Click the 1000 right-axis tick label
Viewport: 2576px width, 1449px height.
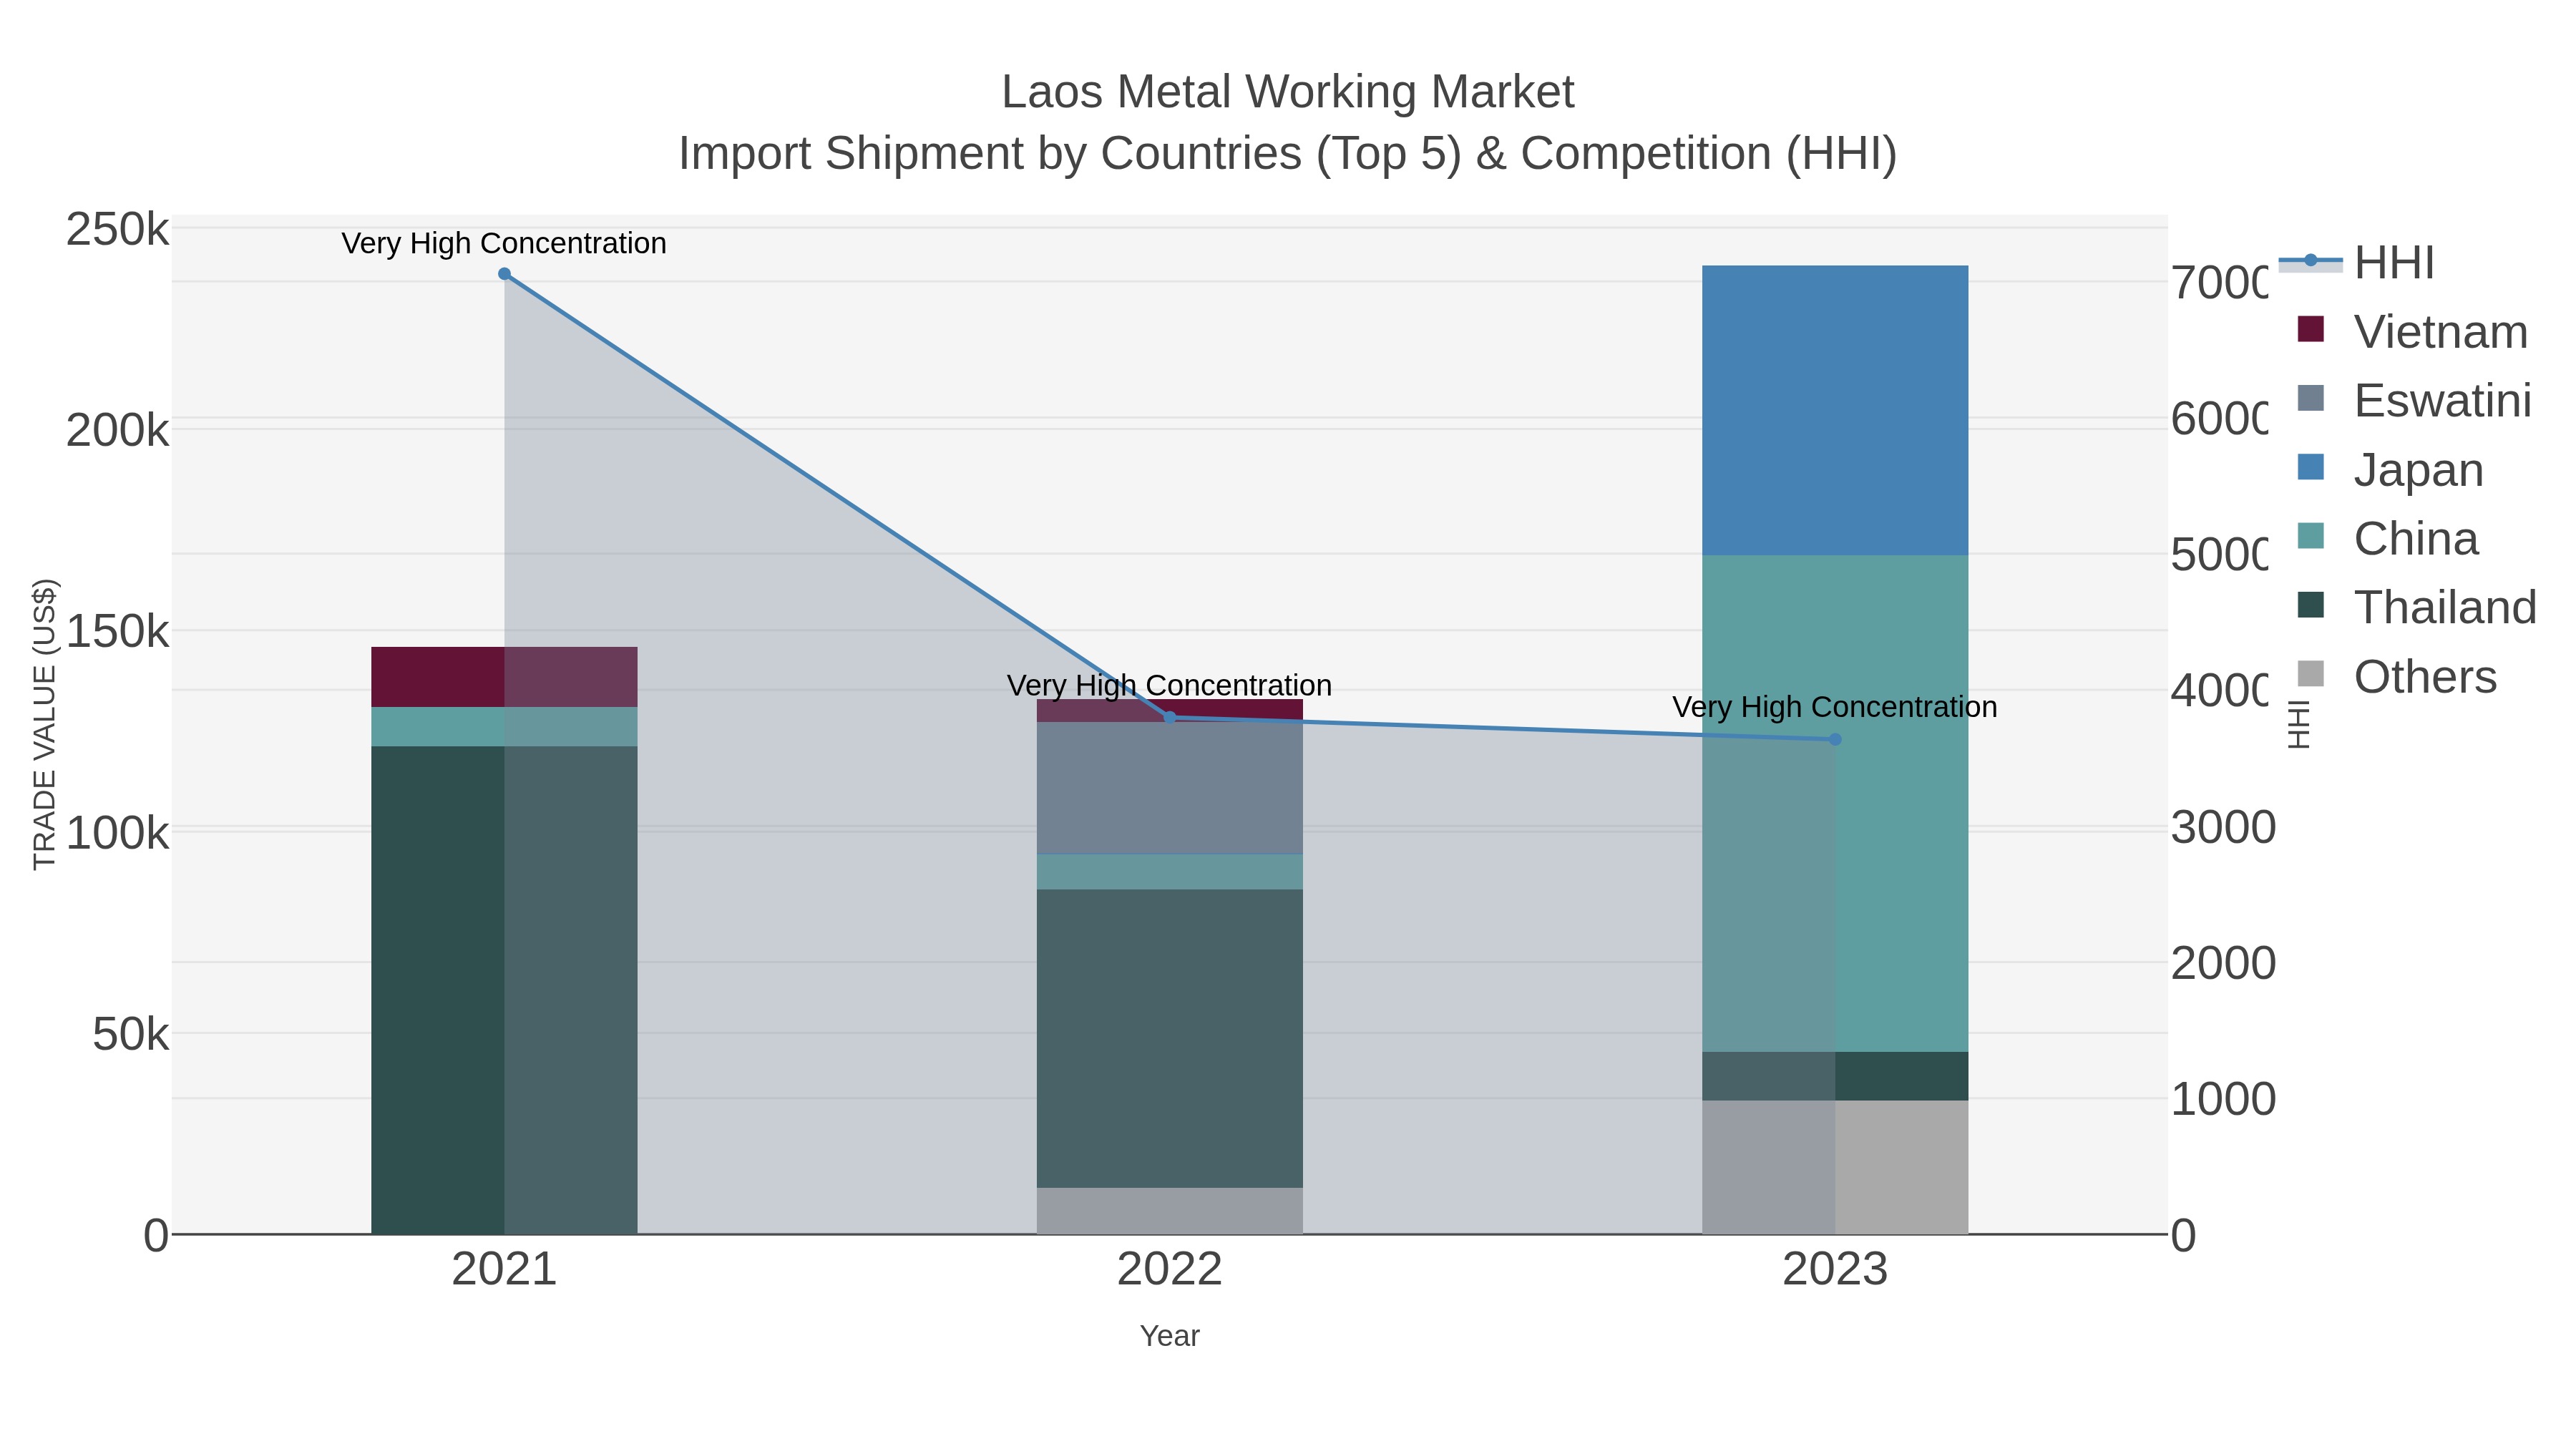coord(2223,1099)
